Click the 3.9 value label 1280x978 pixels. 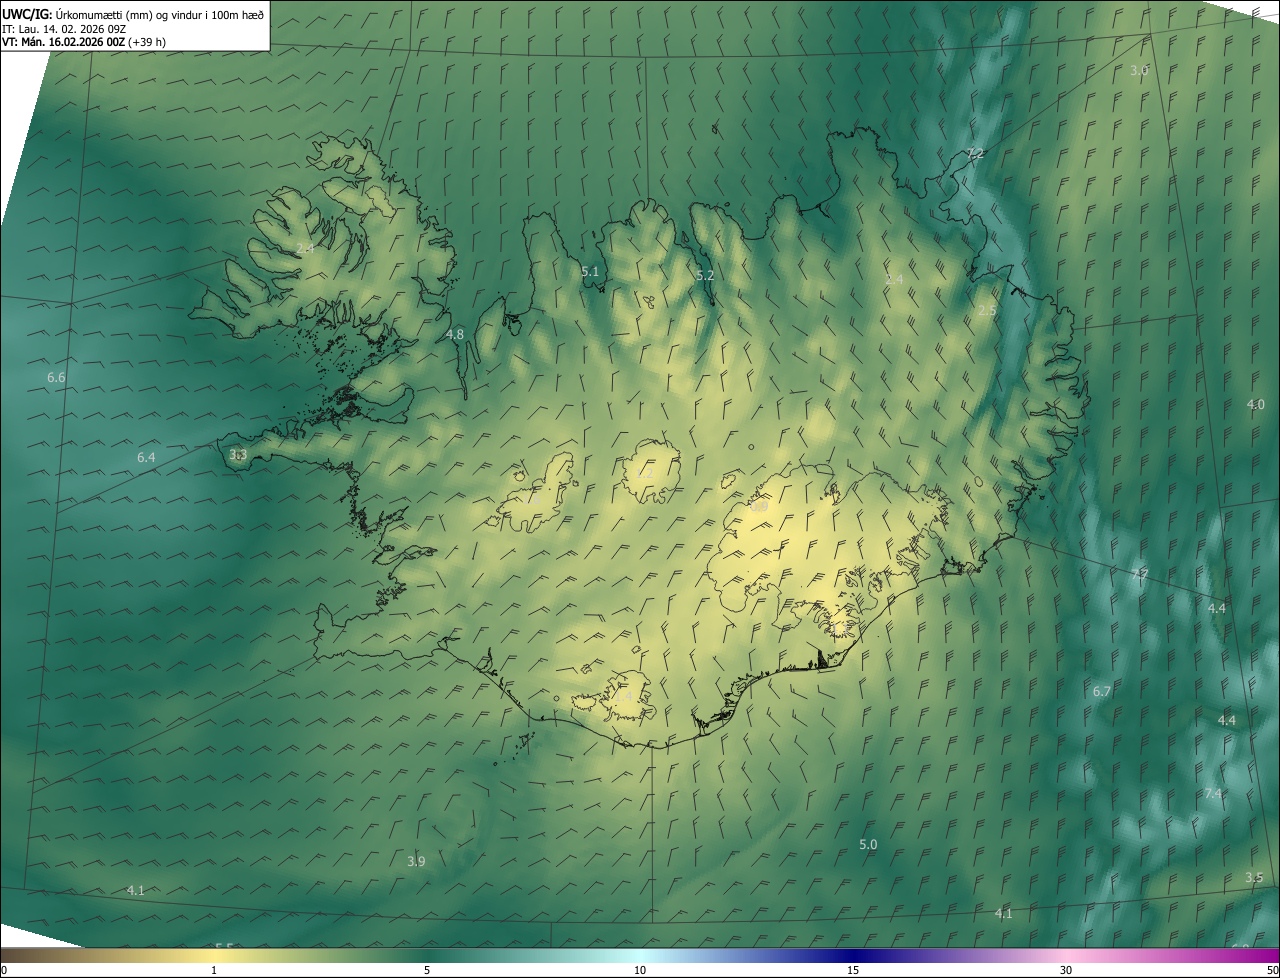(x=416, y=861)
